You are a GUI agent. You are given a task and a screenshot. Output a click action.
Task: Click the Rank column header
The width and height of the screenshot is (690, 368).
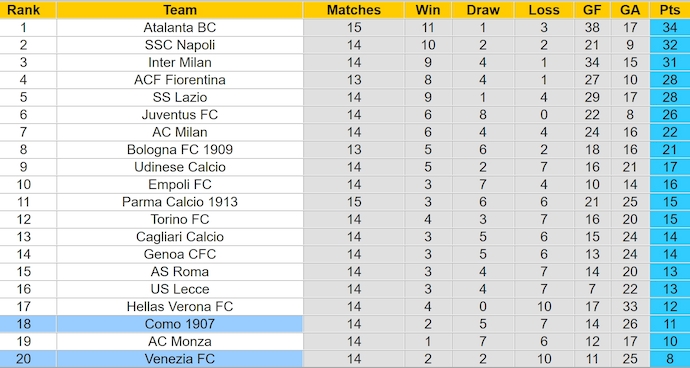(23, 10)
